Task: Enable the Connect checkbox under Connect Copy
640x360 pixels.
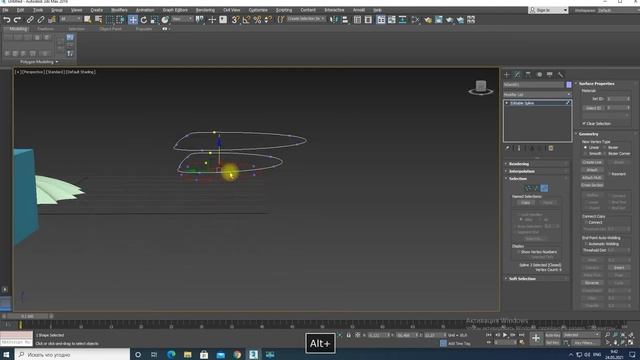Action: point(586,222)
